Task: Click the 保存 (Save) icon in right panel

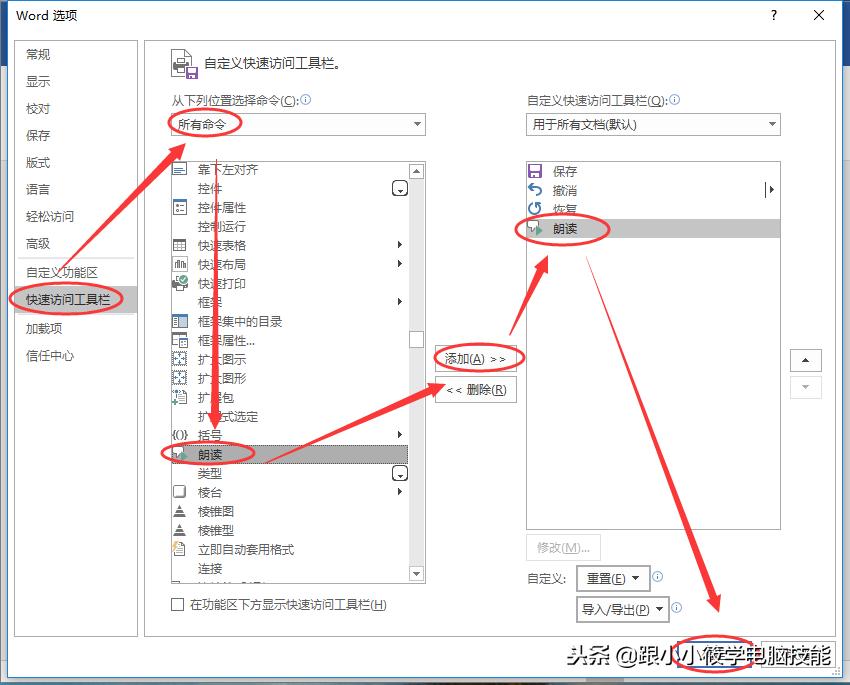Action: (536, 170)
